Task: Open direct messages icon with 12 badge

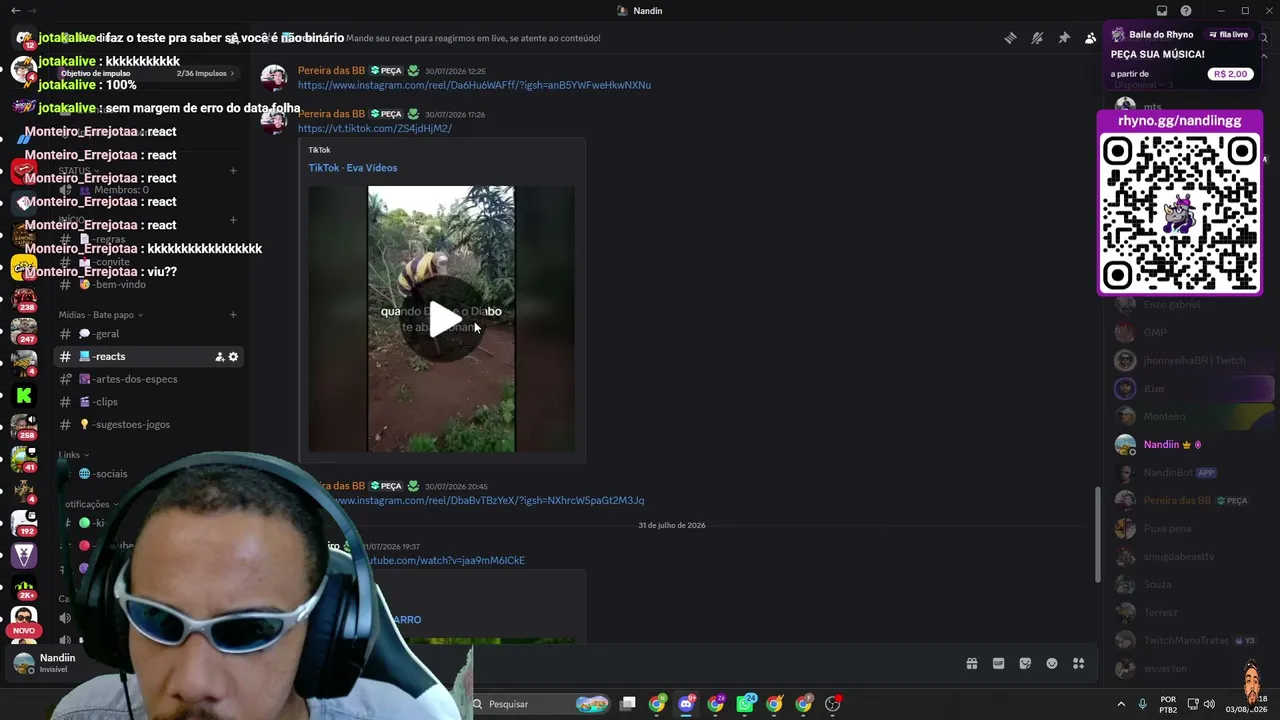Action: coord(24,38)
